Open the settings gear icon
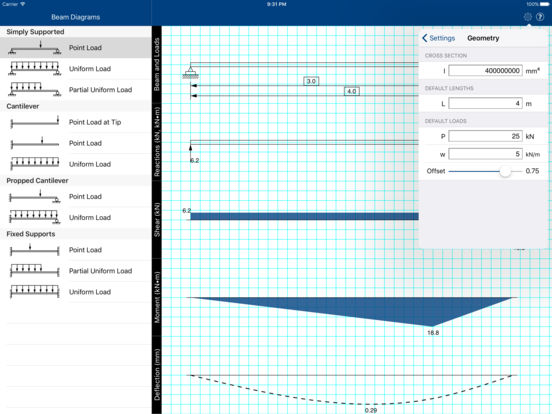The height and width of the screenshot is (414, 552). coord(527,17)
